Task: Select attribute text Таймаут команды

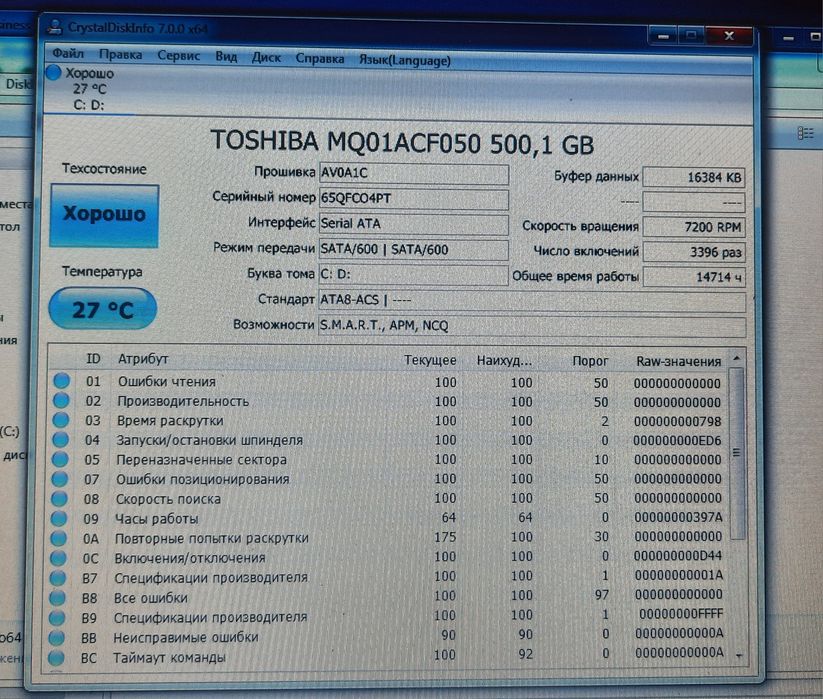Action: click(x=169, y=658)
